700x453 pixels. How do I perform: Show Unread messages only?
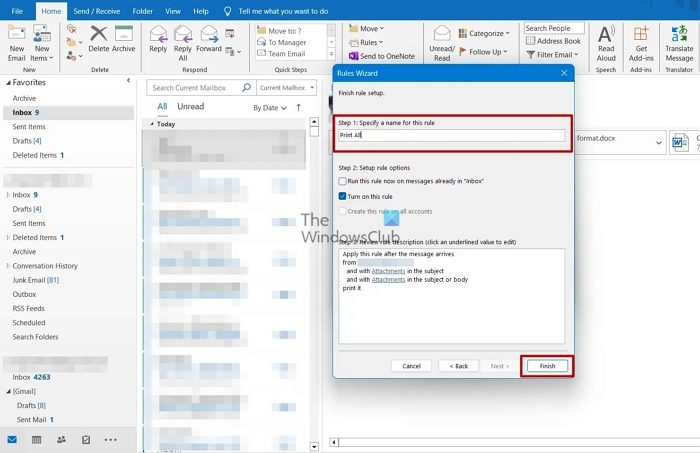click(x=191, y=107)
